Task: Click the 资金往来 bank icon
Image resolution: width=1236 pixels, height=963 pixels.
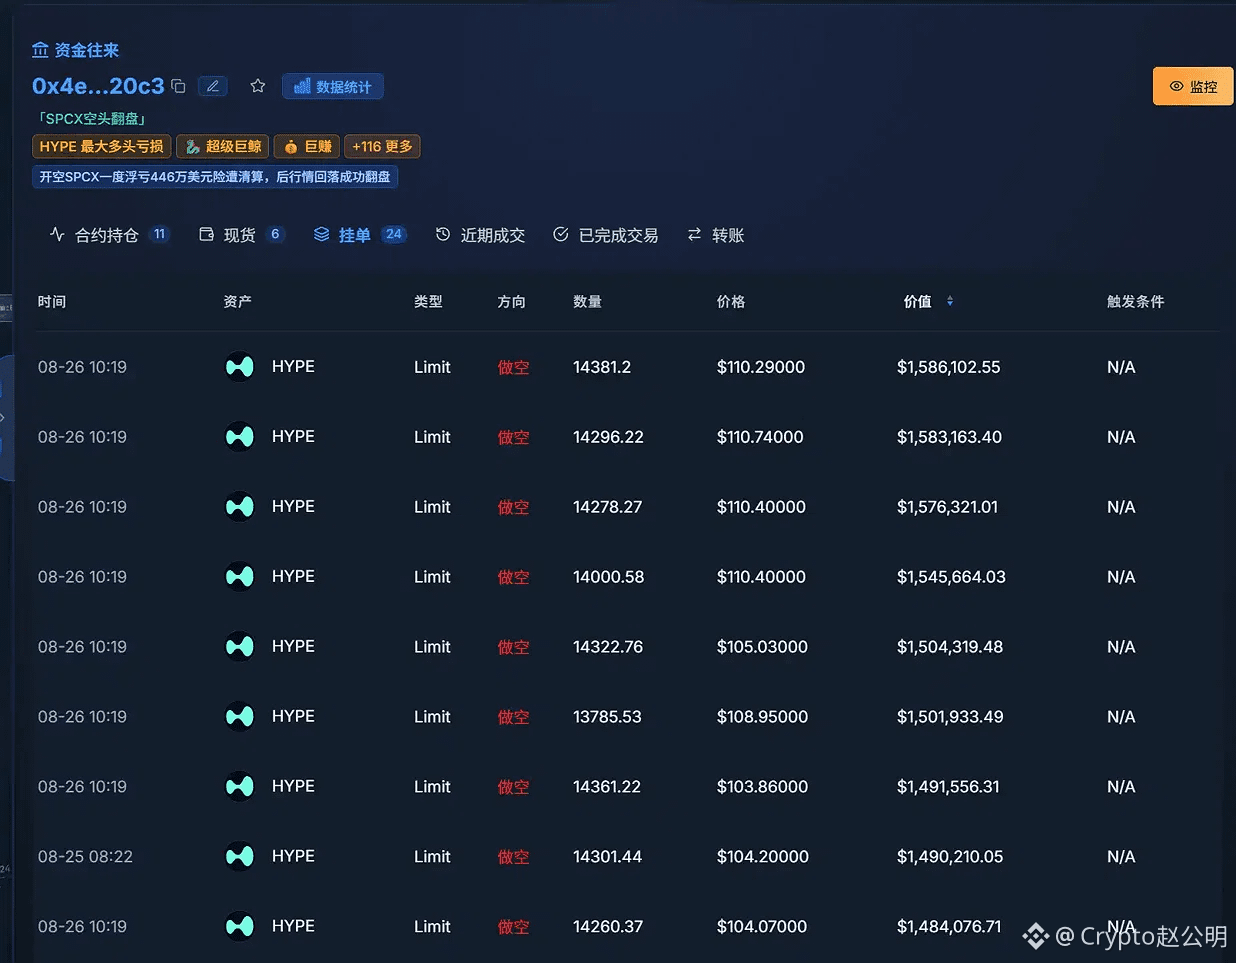Action: [40, 50]
